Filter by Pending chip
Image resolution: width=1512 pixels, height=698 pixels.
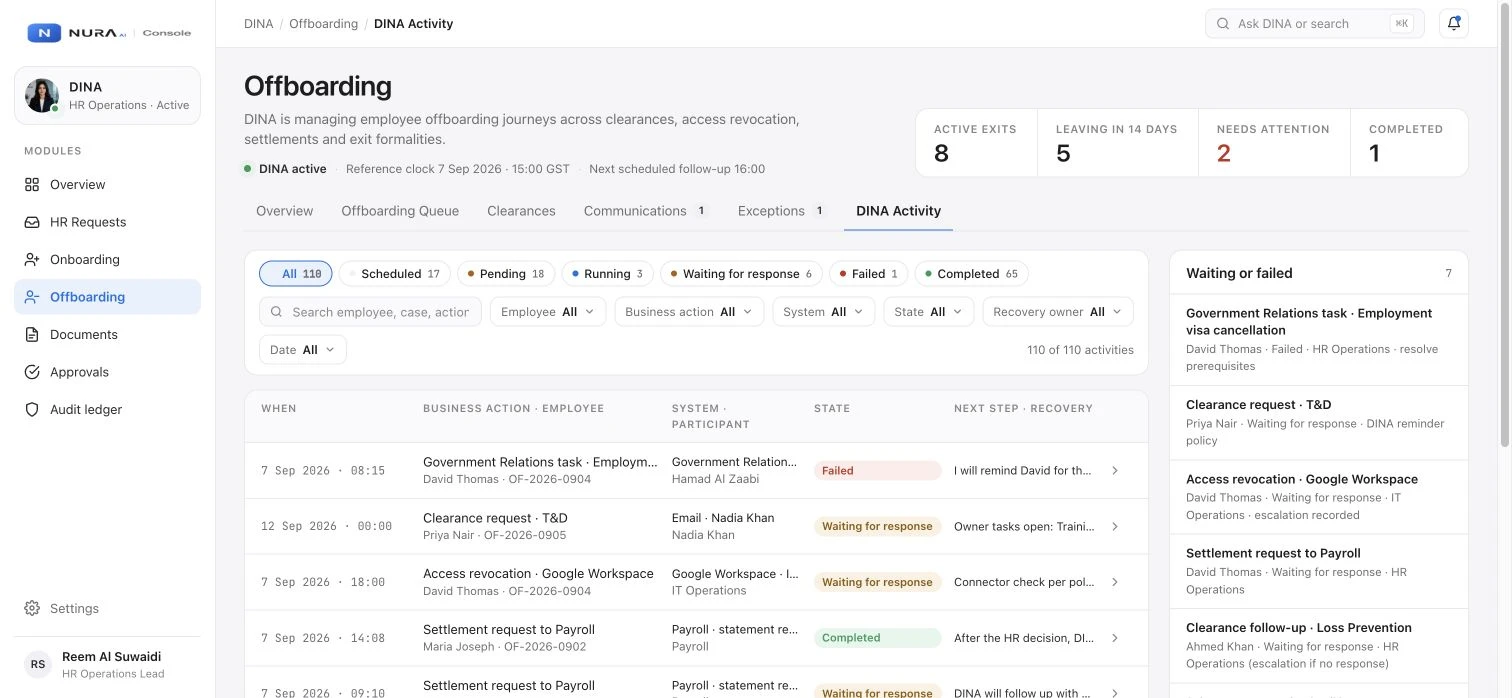point(506,274)
